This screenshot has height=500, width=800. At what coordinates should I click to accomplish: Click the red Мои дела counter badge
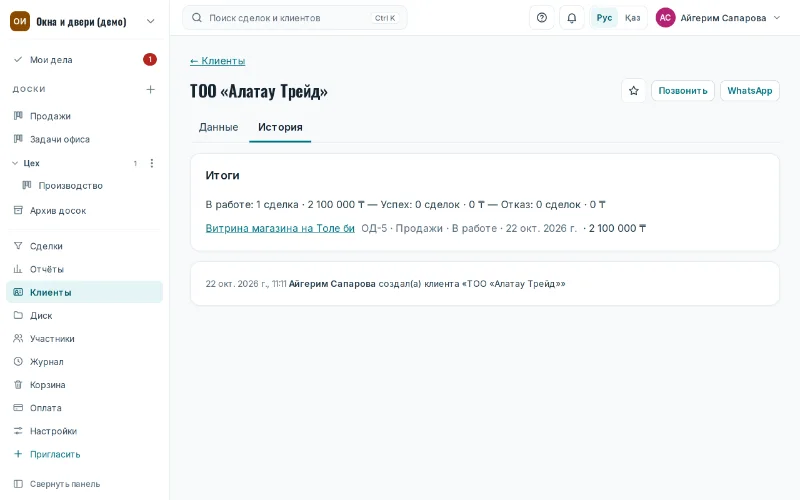150,60
